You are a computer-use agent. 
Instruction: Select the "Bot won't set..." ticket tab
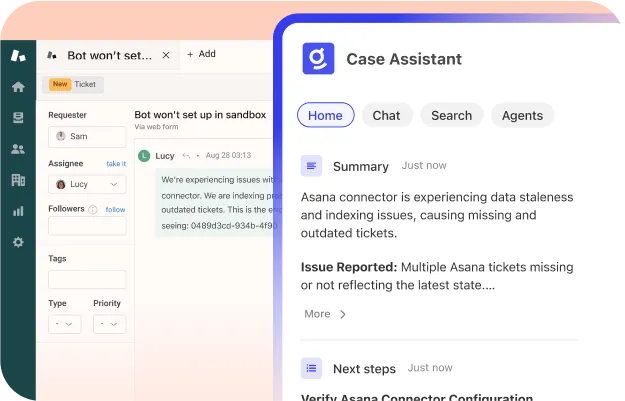pos(110,55)
